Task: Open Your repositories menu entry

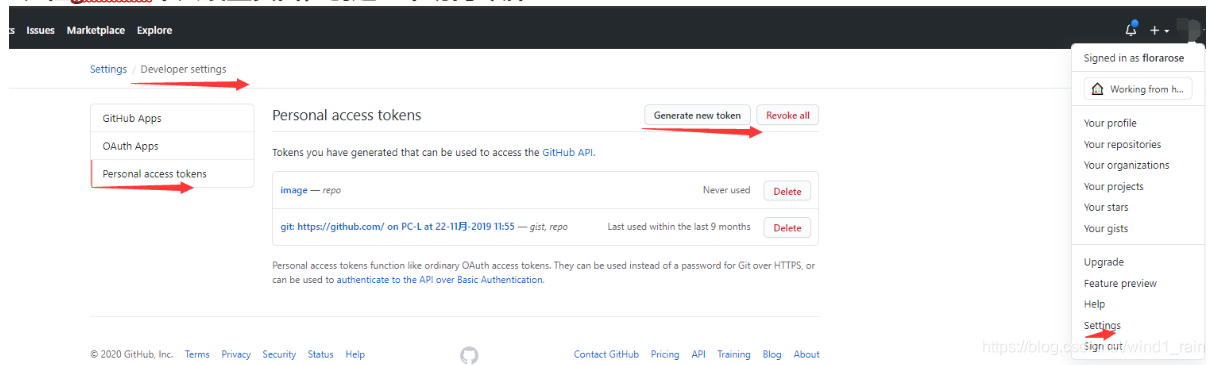Action: click(x=1122, y=144)
